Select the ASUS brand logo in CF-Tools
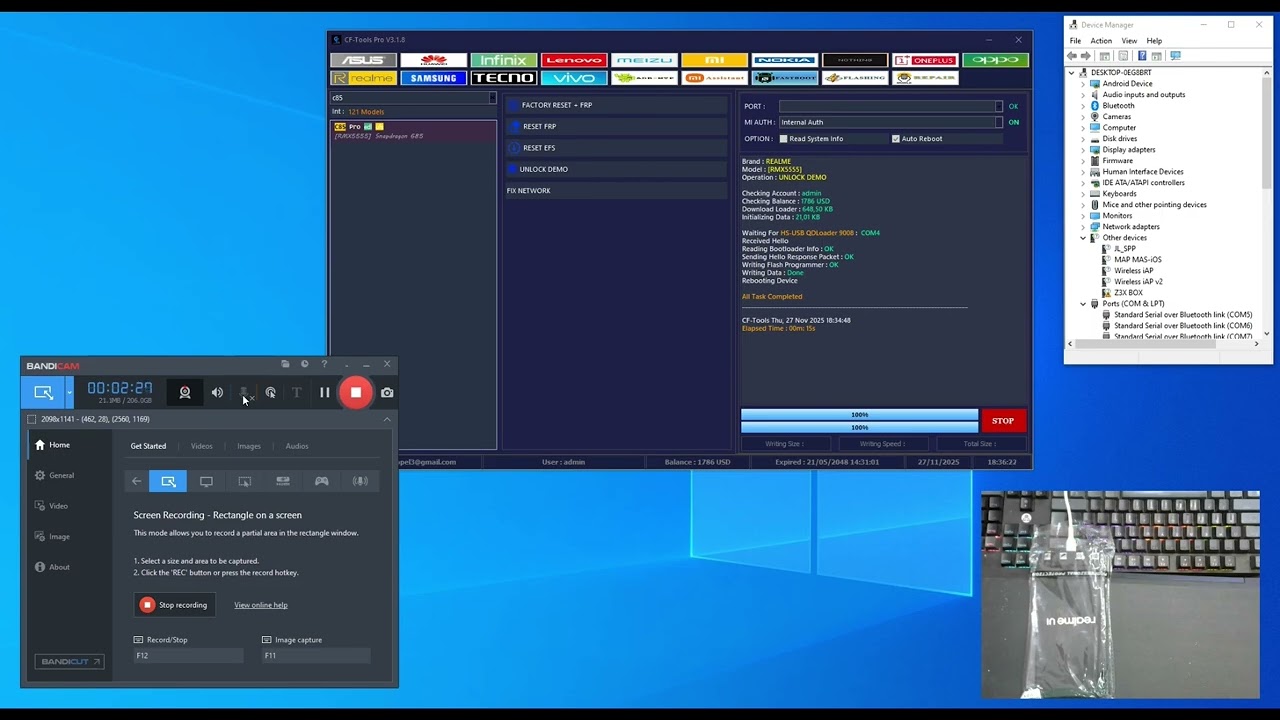Viewport: 1280px width, 720px height. 363,60
